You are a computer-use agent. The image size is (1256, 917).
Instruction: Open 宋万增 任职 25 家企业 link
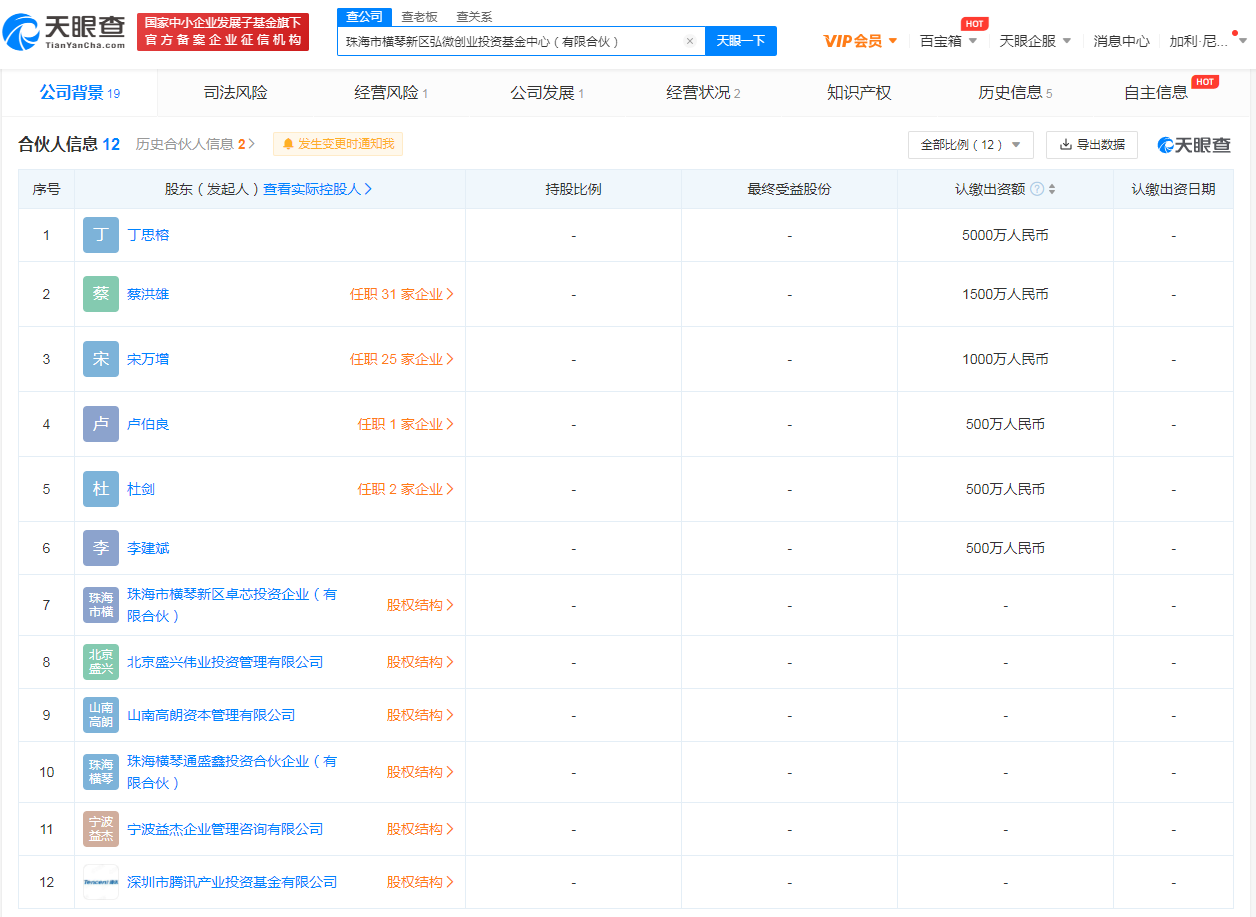pyautogui.click(x=402, y=359)
